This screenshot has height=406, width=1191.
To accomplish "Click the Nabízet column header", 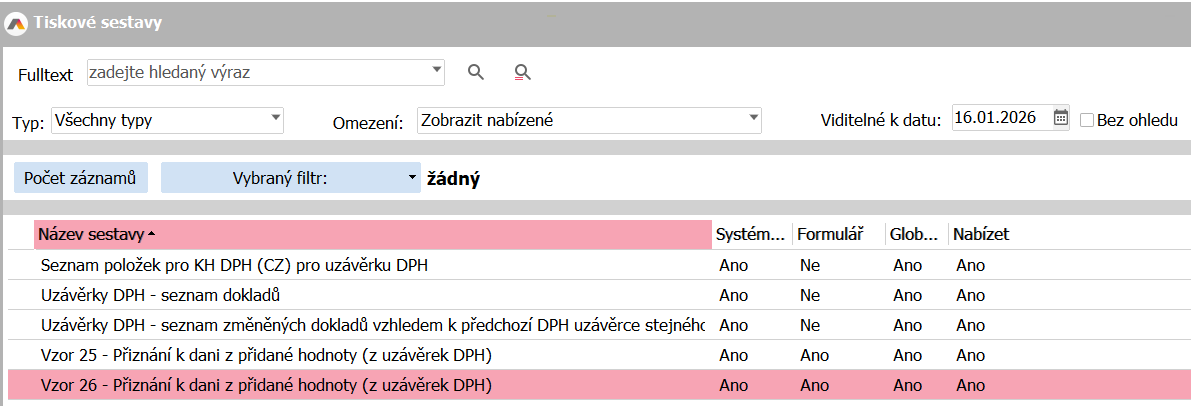I will click(x=982, y=234).
